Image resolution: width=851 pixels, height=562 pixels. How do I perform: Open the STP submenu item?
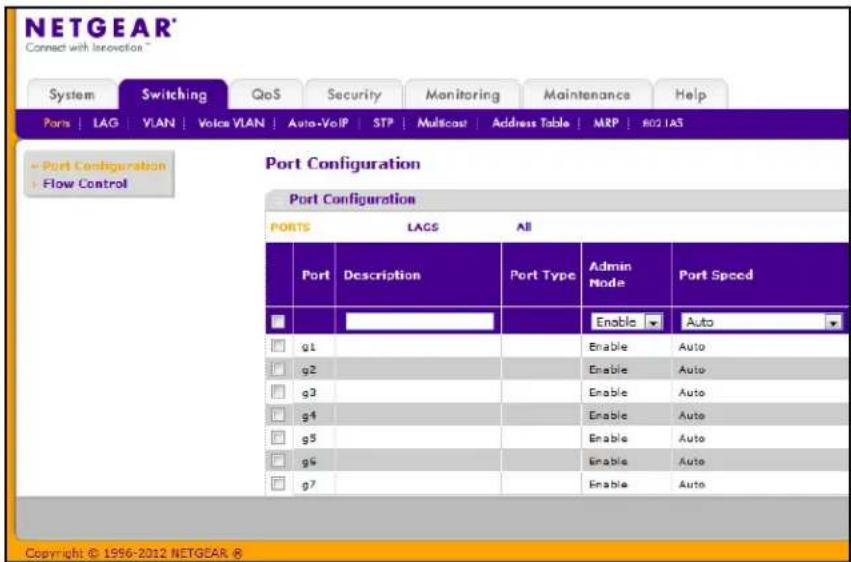point(383,123)
